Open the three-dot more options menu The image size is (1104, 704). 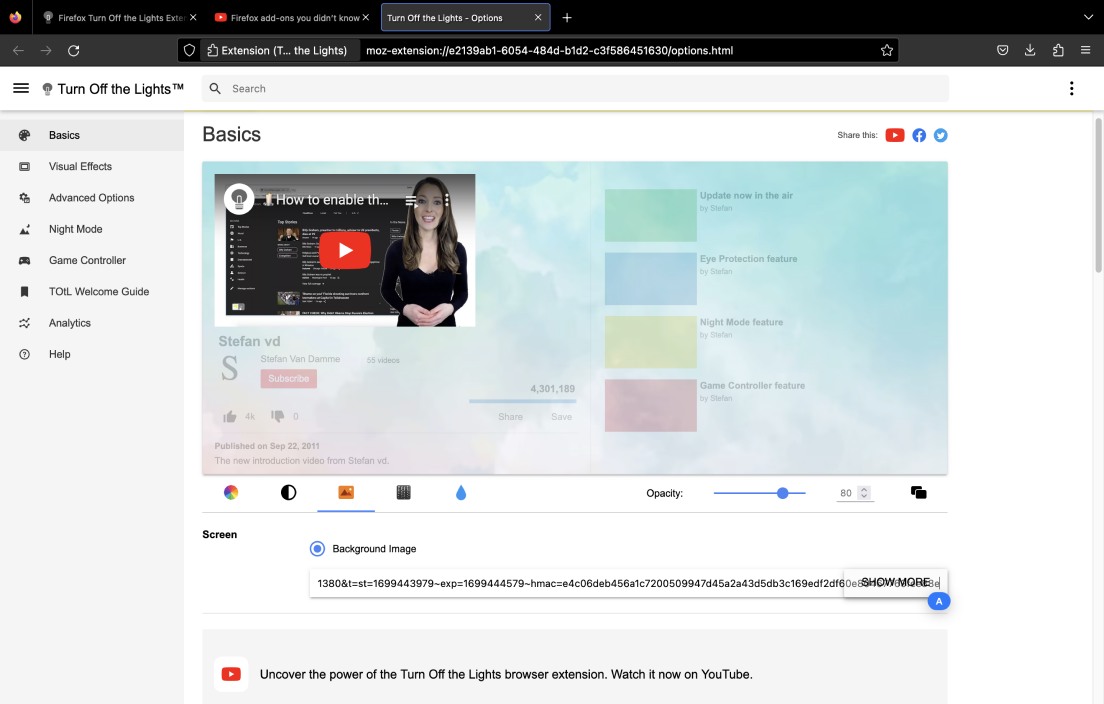(1072, 88)
